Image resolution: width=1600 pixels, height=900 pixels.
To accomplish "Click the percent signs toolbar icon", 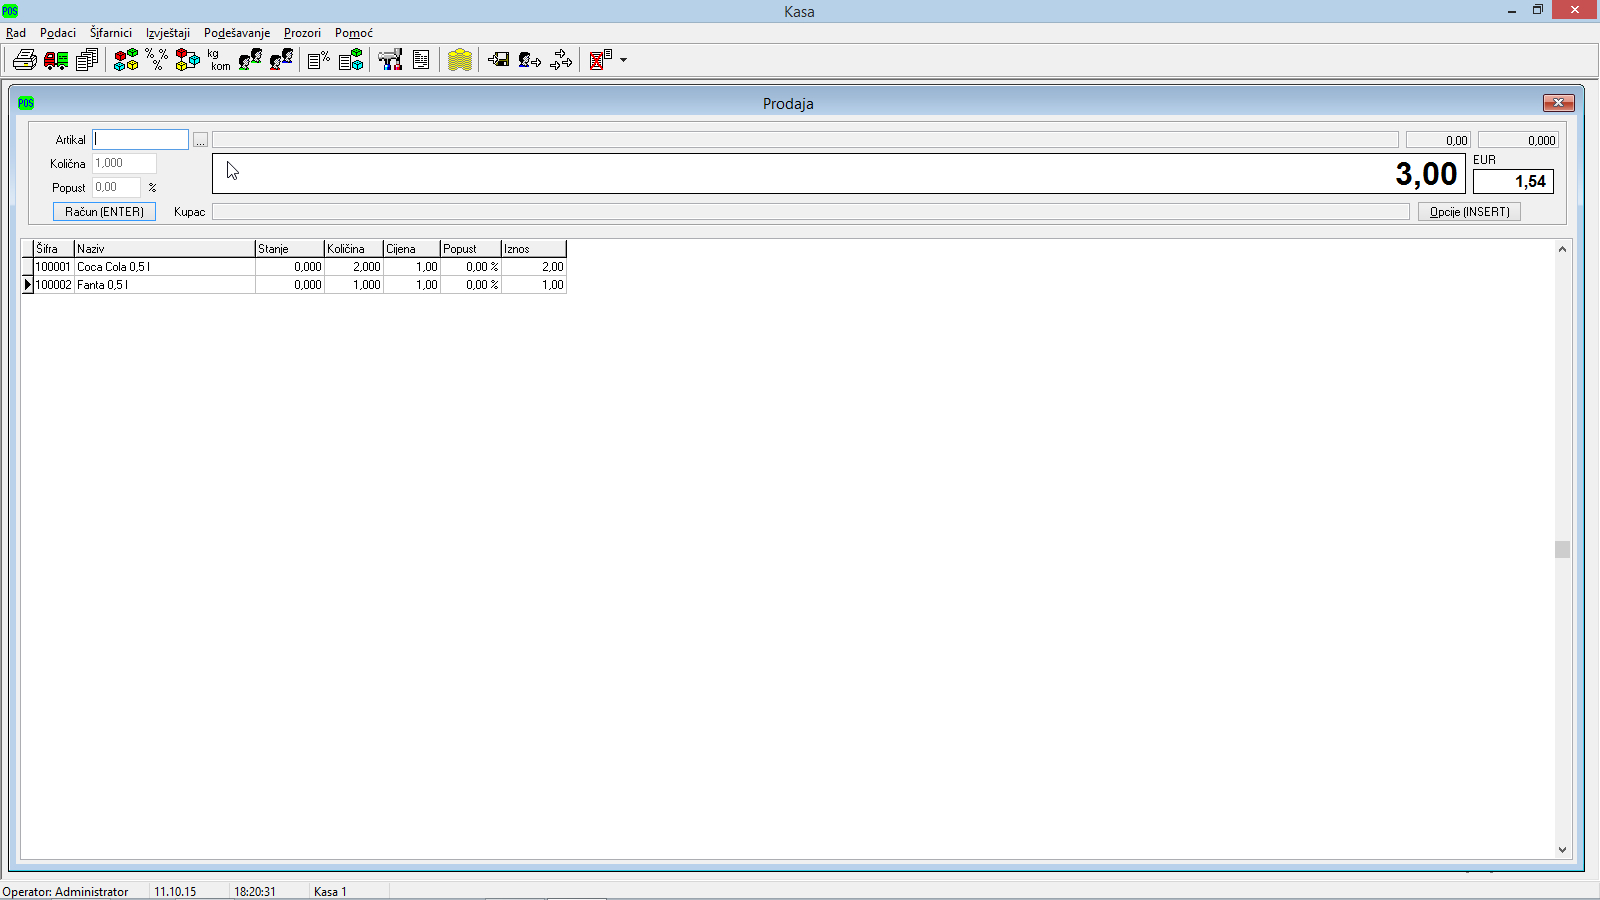I will click(x=157, y=60).
